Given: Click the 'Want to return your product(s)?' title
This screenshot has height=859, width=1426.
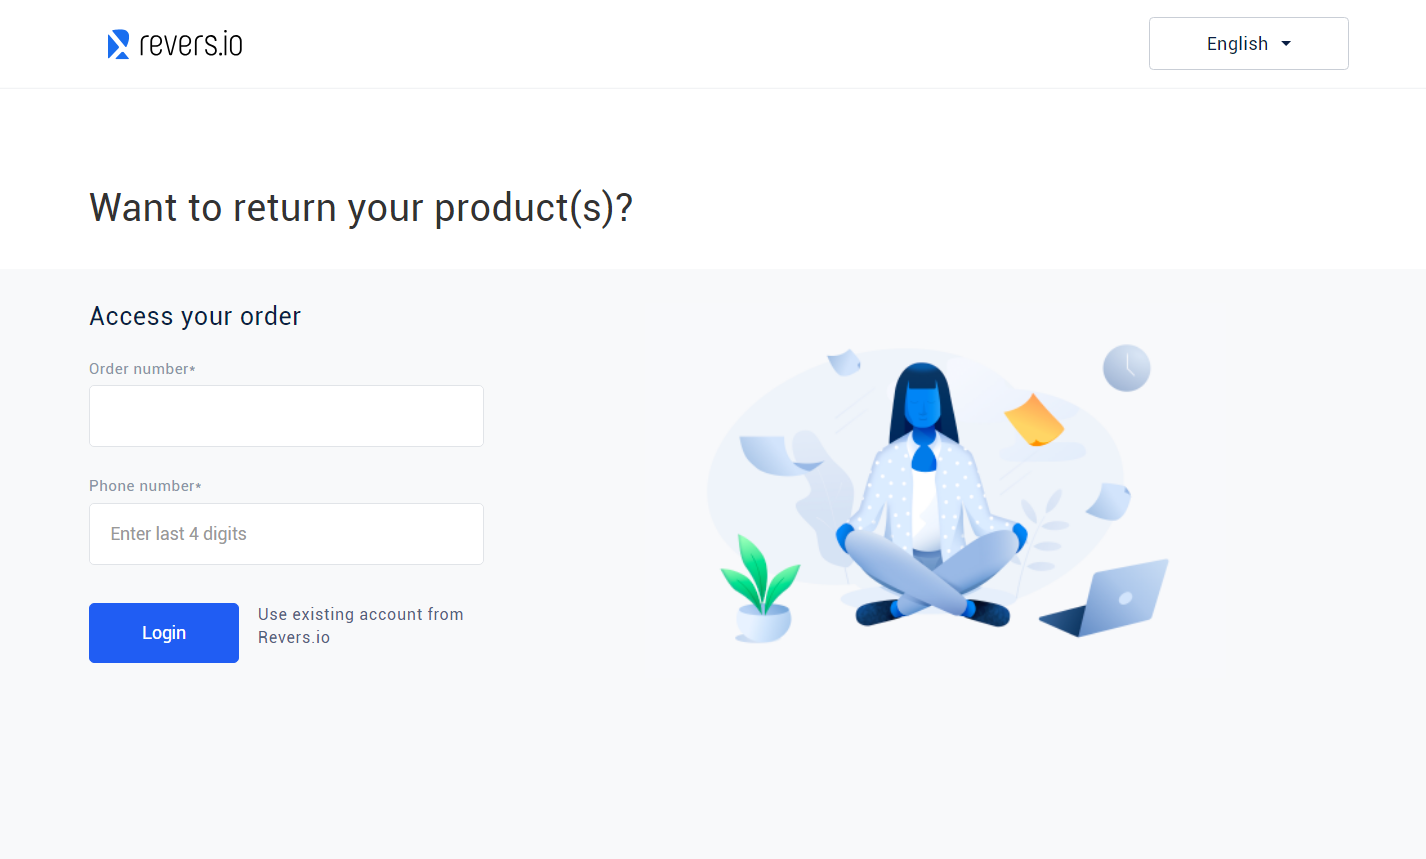Looking at the screenshot, I should (x=362, y=207).
